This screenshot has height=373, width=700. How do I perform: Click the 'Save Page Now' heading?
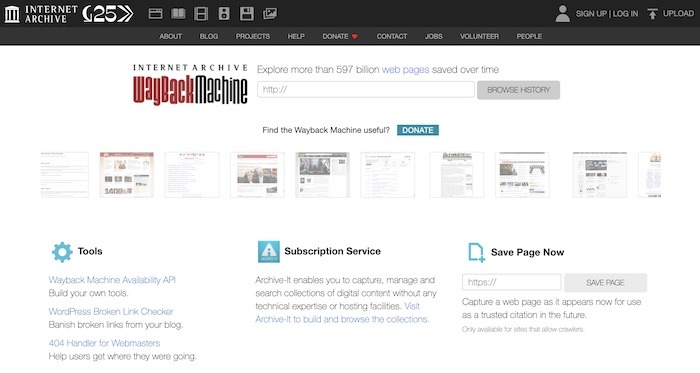pos(528,253)
